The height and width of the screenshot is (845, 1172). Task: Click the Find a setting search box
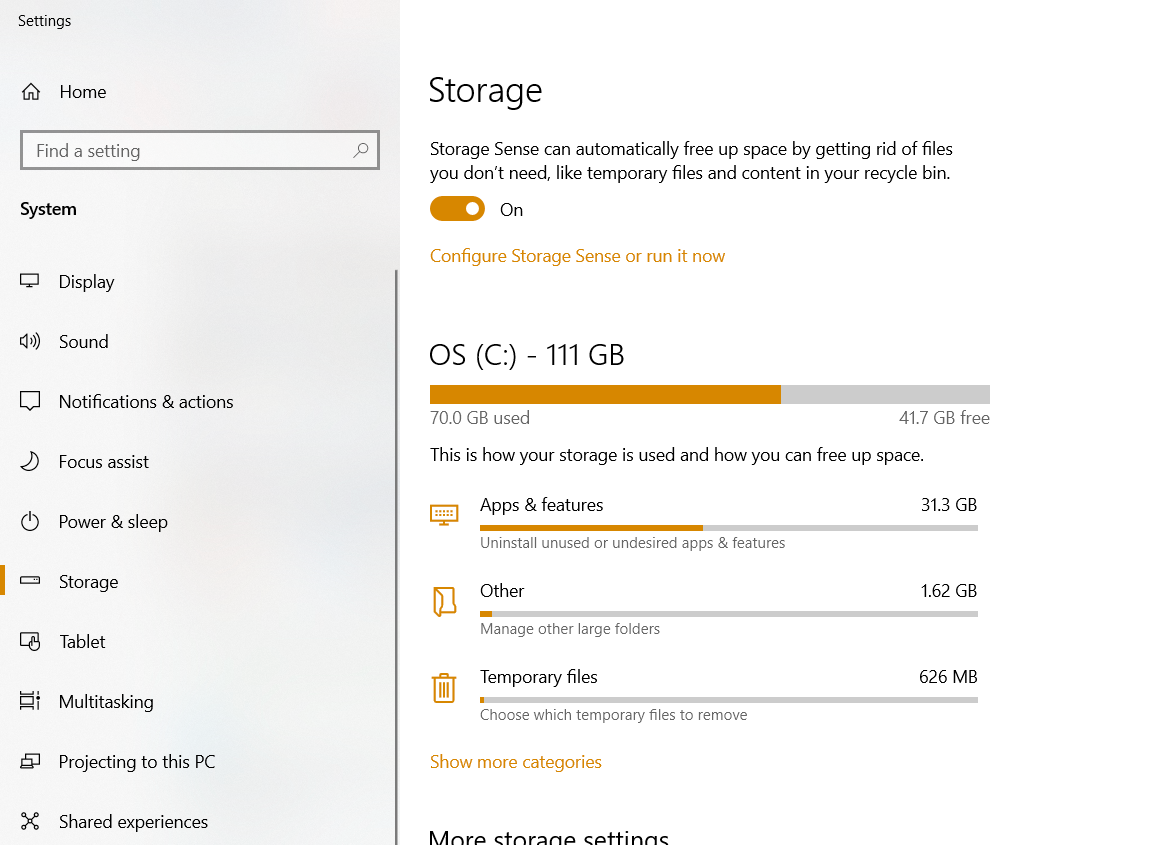point(200,150)
